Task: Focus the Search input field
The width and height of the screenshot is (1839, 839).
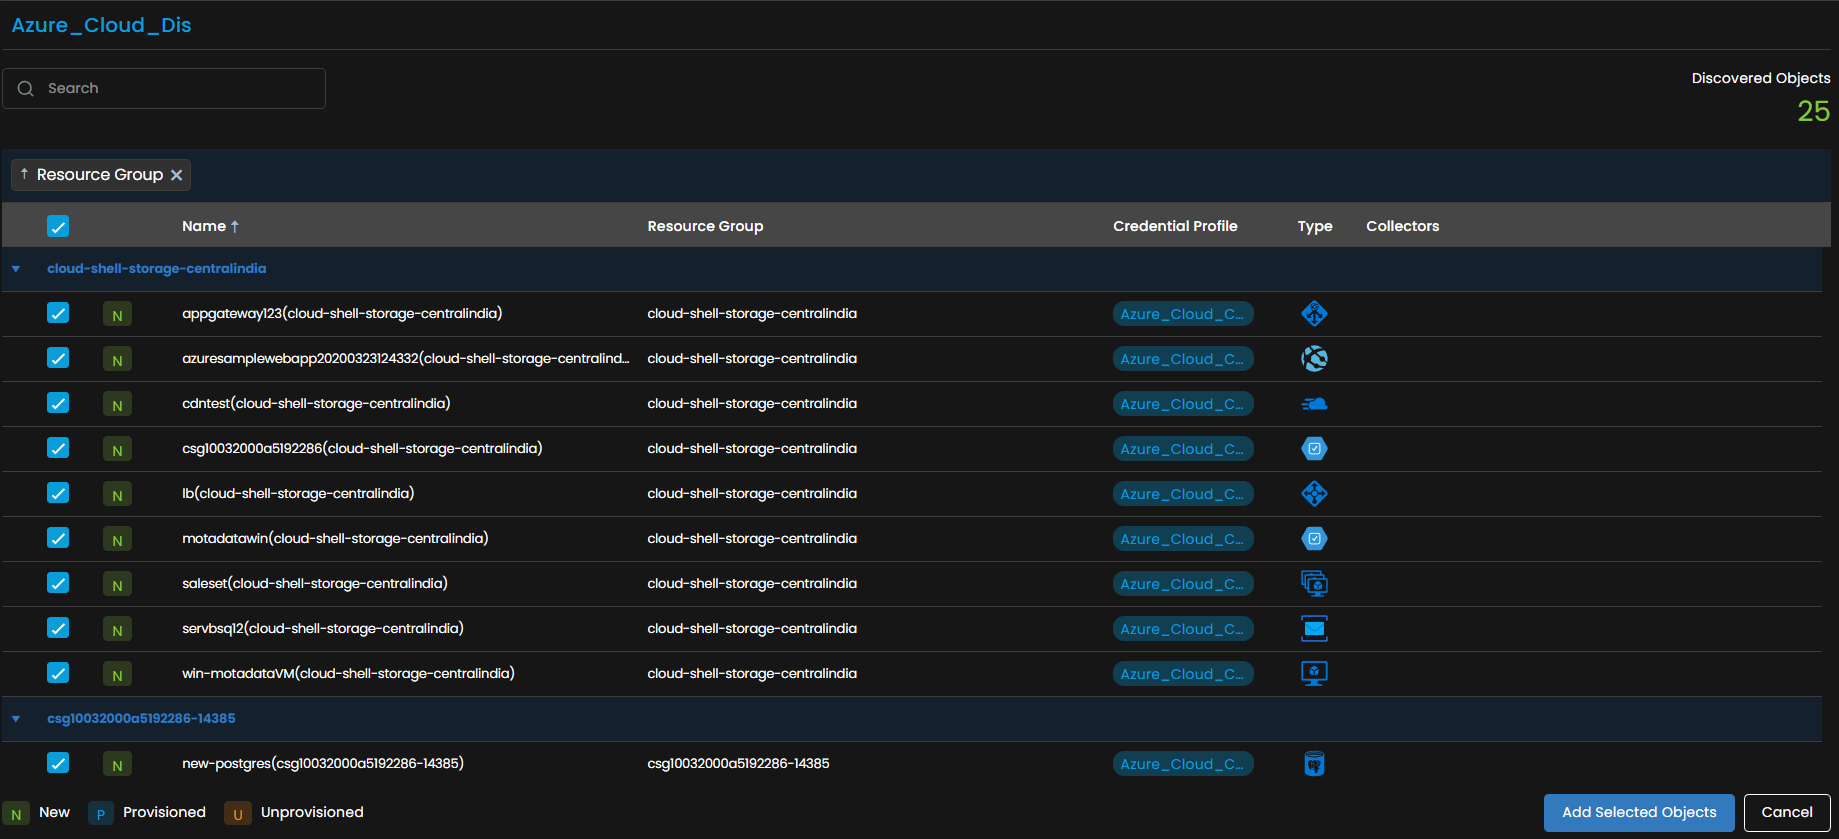Action: (x=164, y=88)
